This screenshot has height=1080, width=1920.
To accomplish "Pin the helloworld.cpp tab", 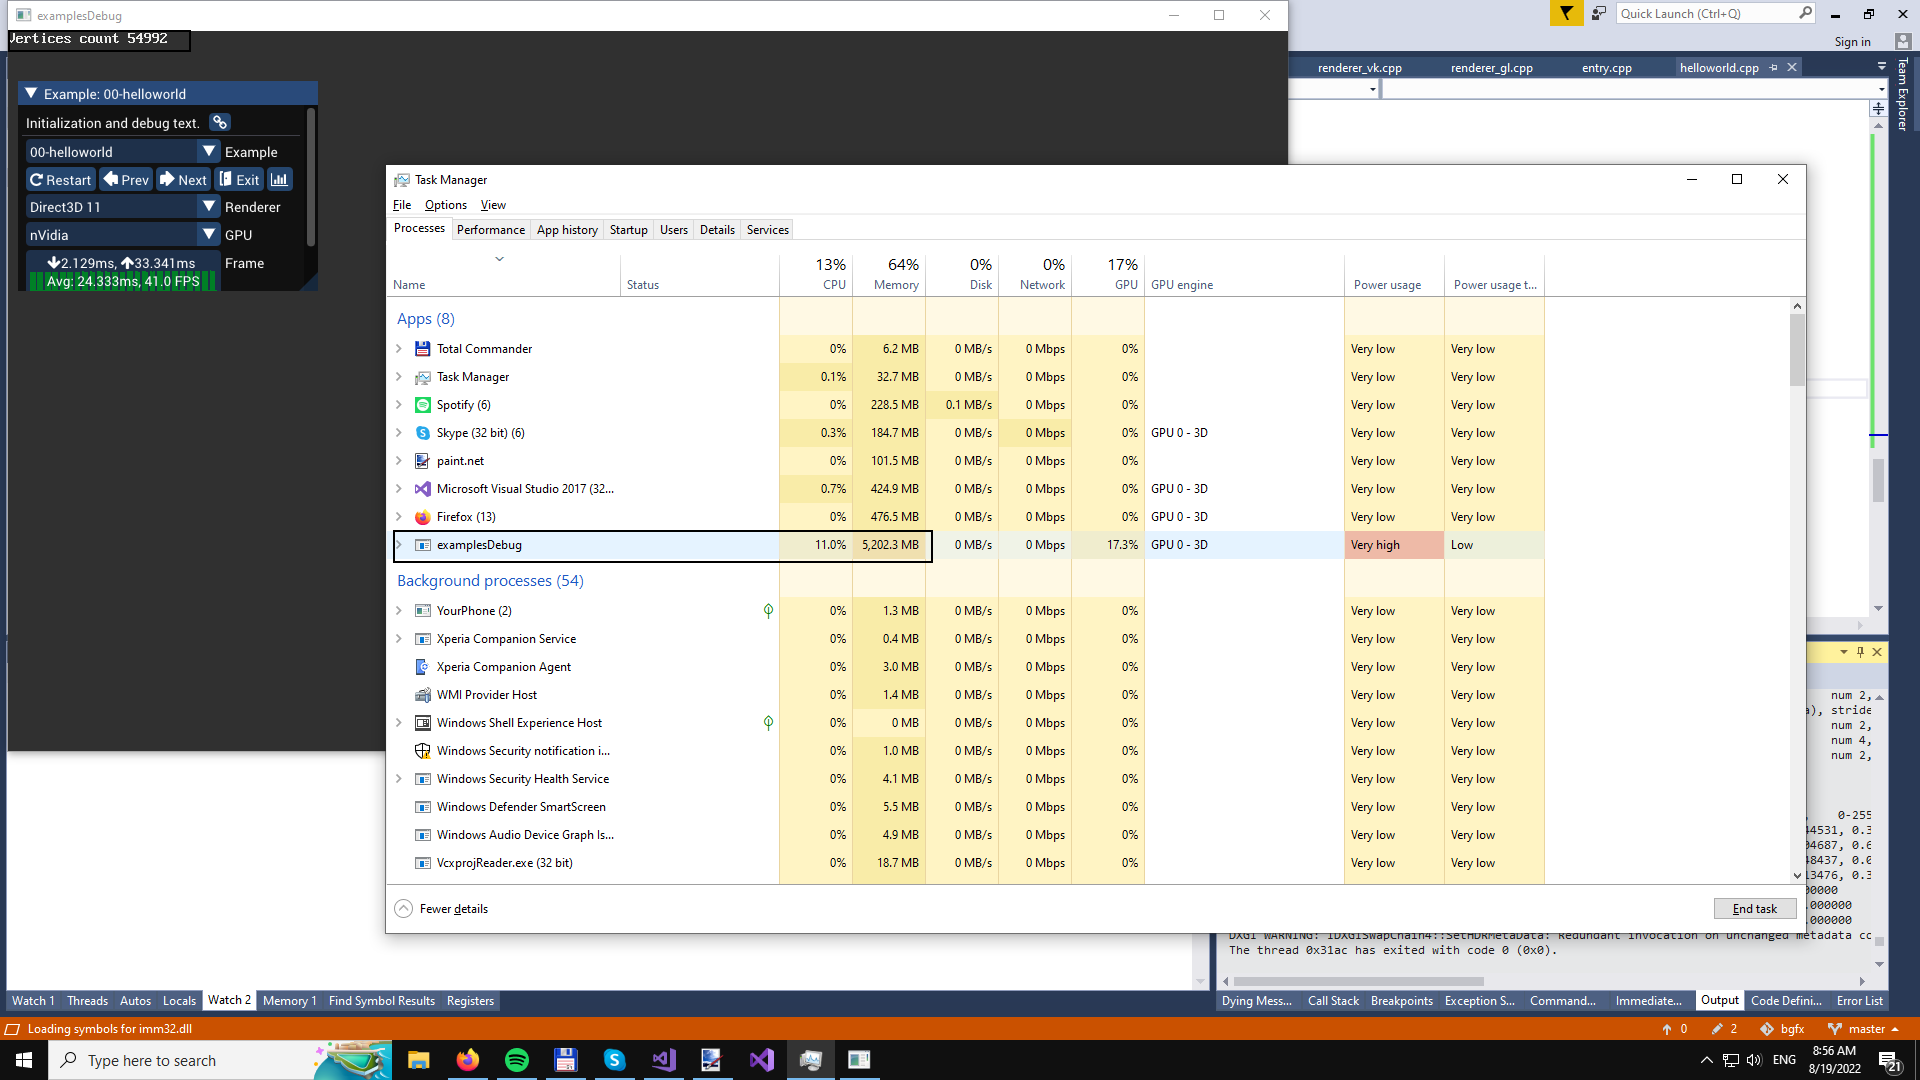I will 1773,68.
